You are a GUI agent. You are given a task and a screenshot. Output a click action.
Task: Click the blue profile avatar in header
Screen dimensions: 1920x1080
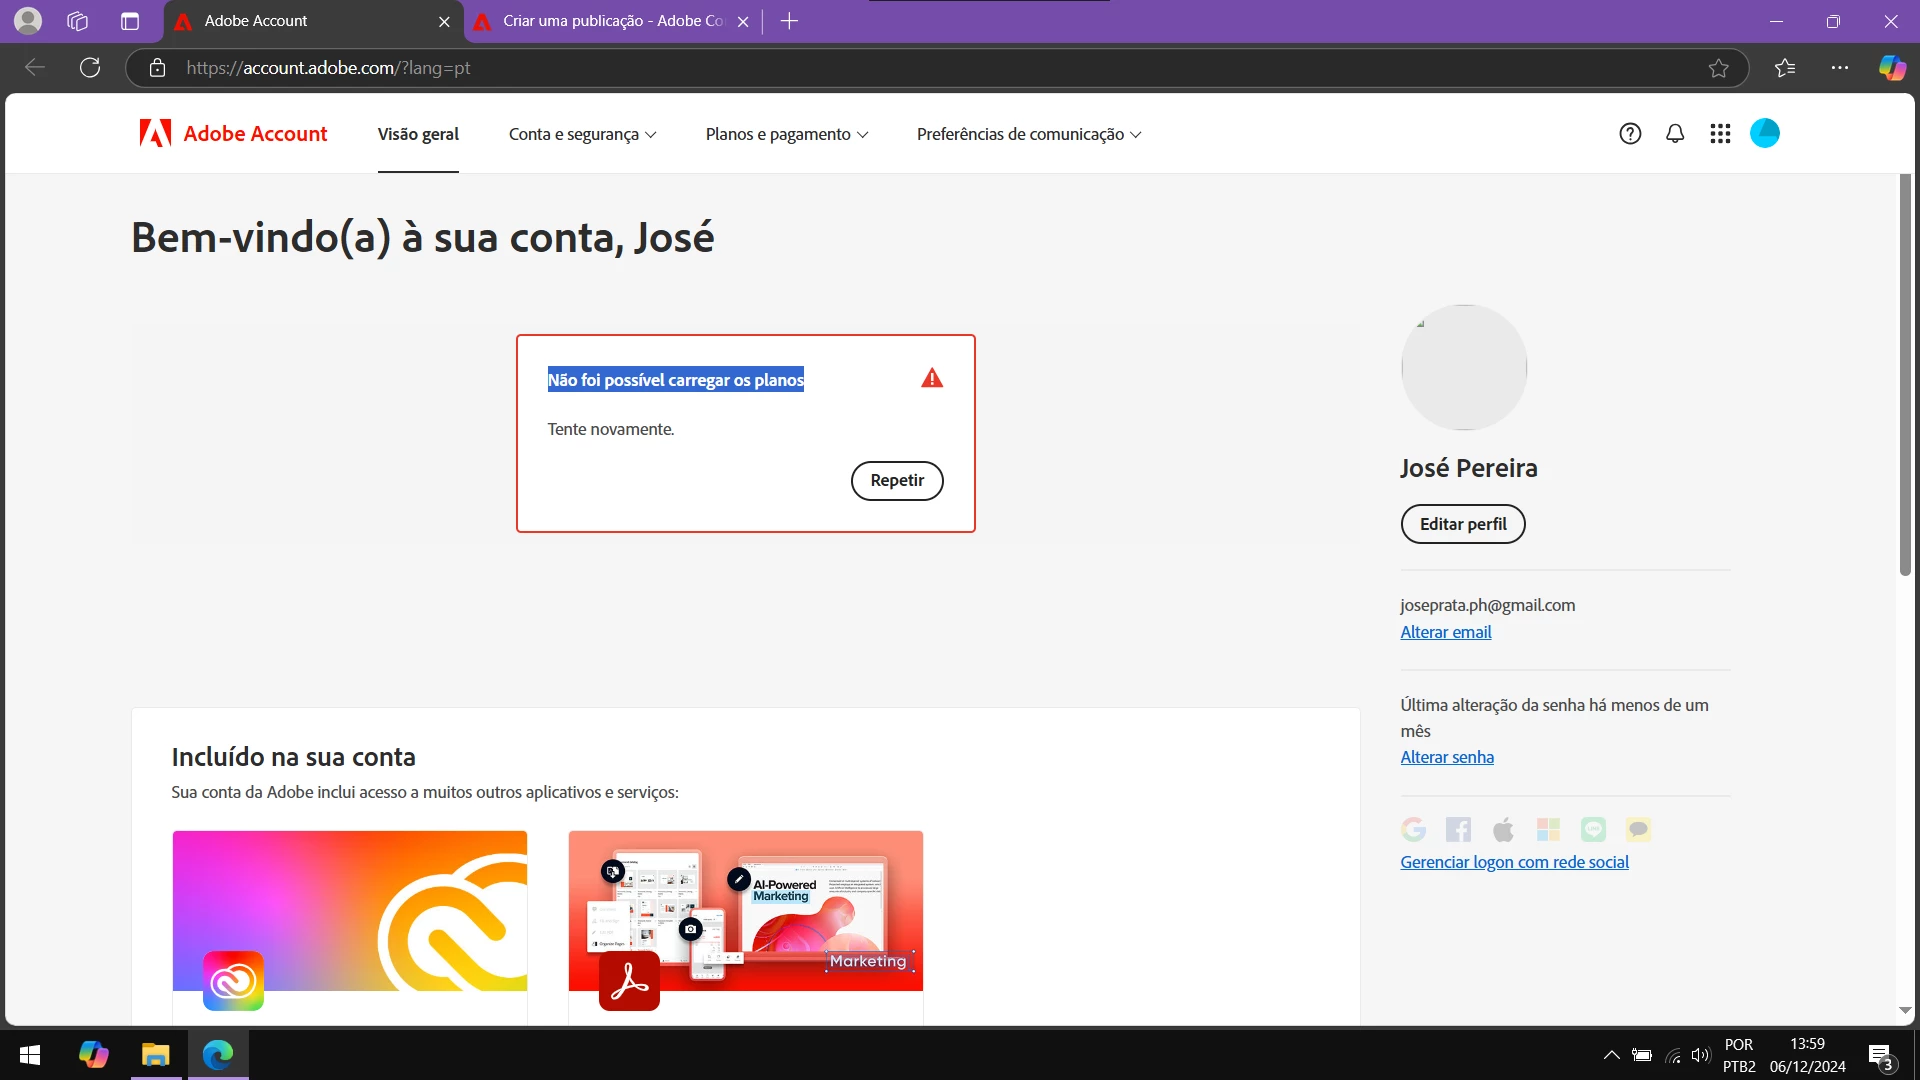point(1765,134)
